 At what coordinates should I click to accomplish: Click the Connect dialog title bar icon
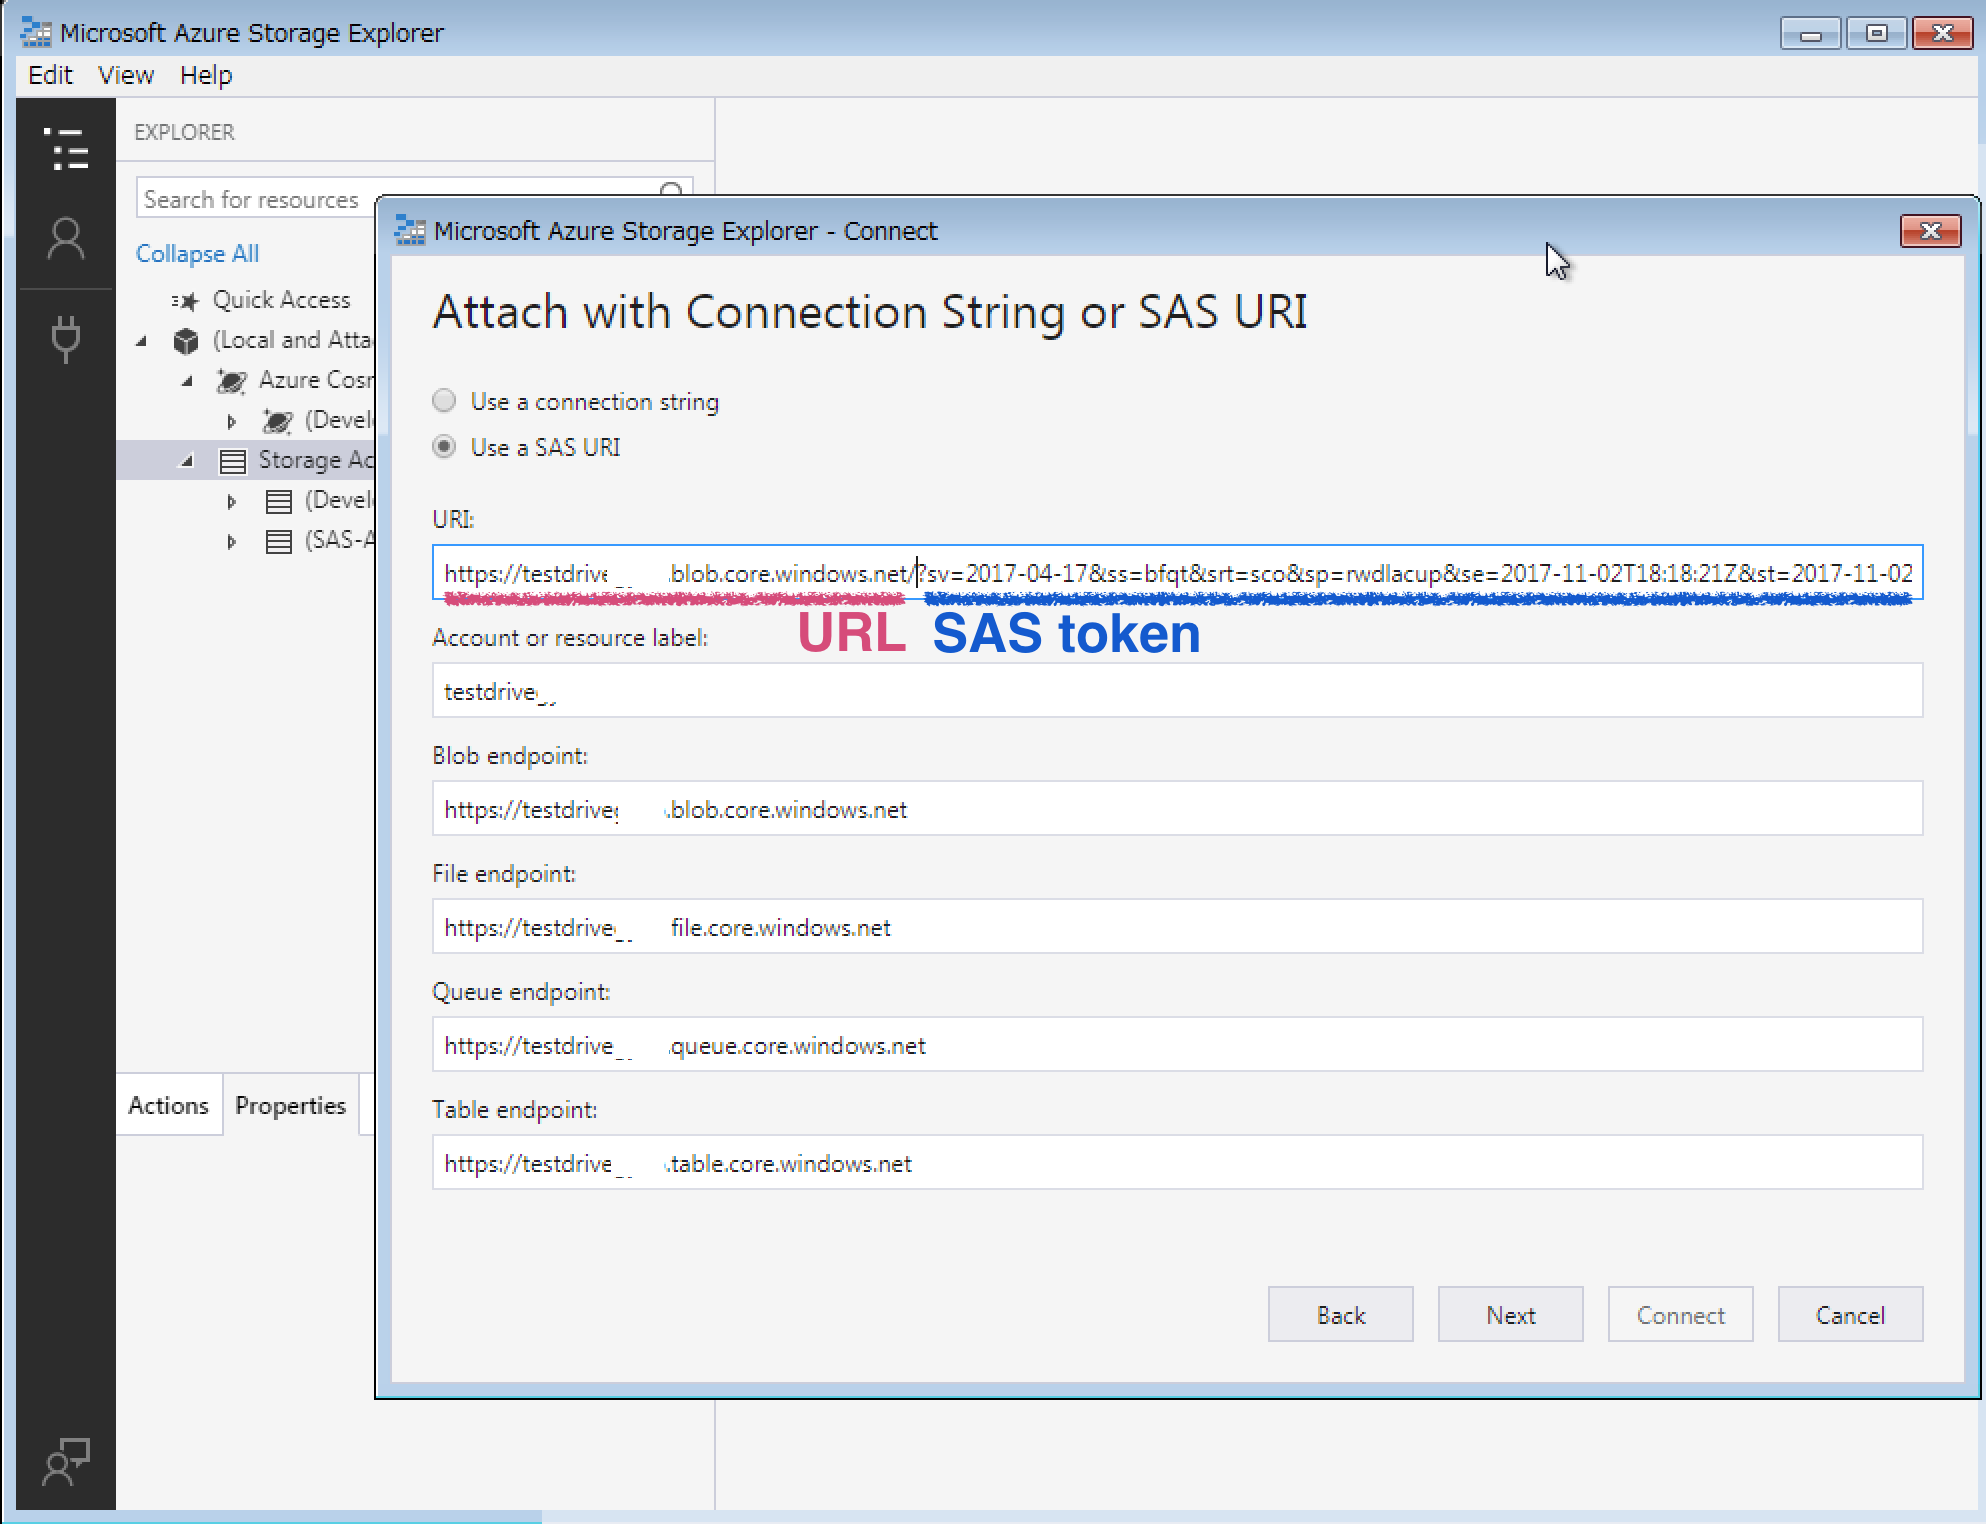click(410, 231)
